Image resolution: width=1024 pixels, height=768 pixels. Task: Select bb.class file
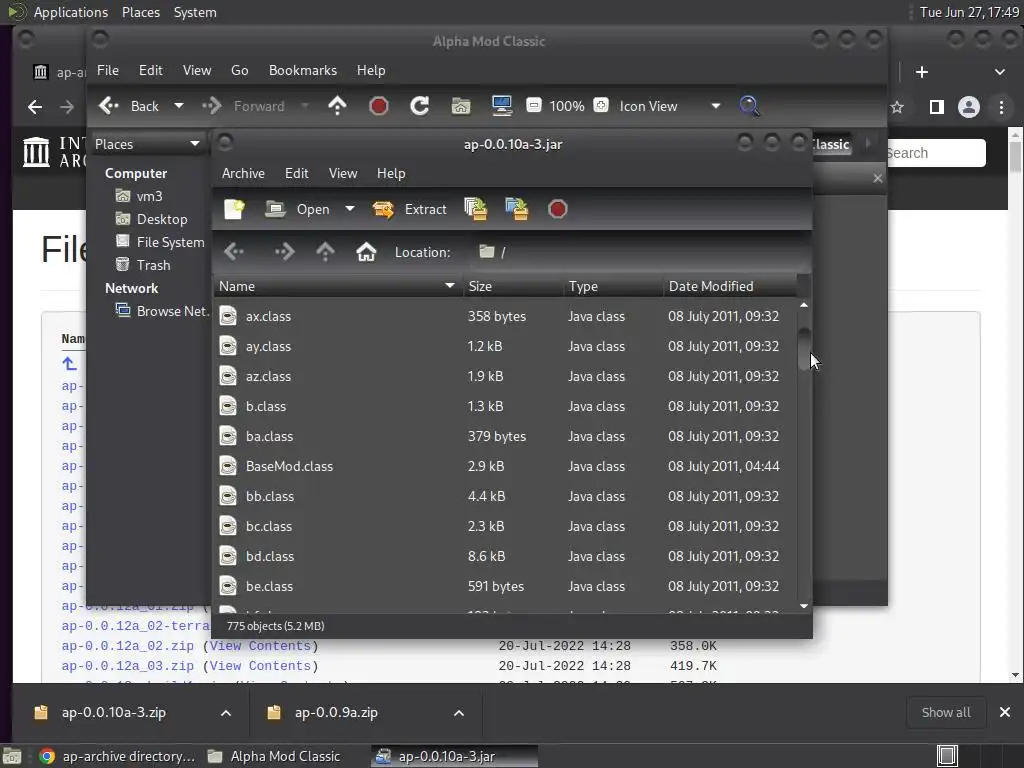point(505,496)
